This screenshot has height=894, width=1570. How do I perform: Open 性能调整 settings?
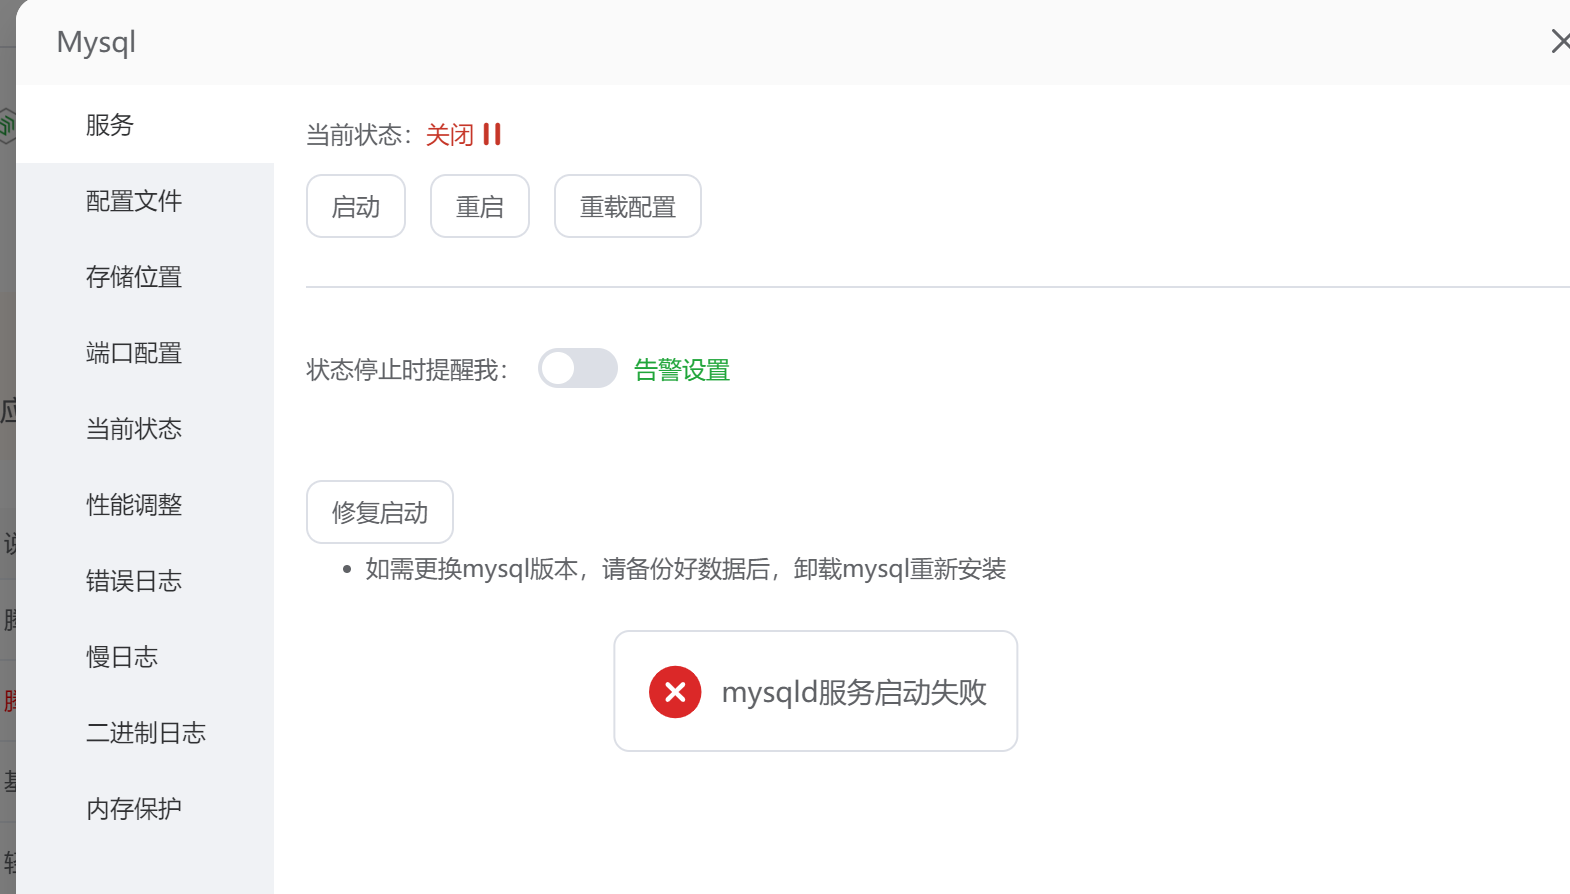tap(145, 505)
